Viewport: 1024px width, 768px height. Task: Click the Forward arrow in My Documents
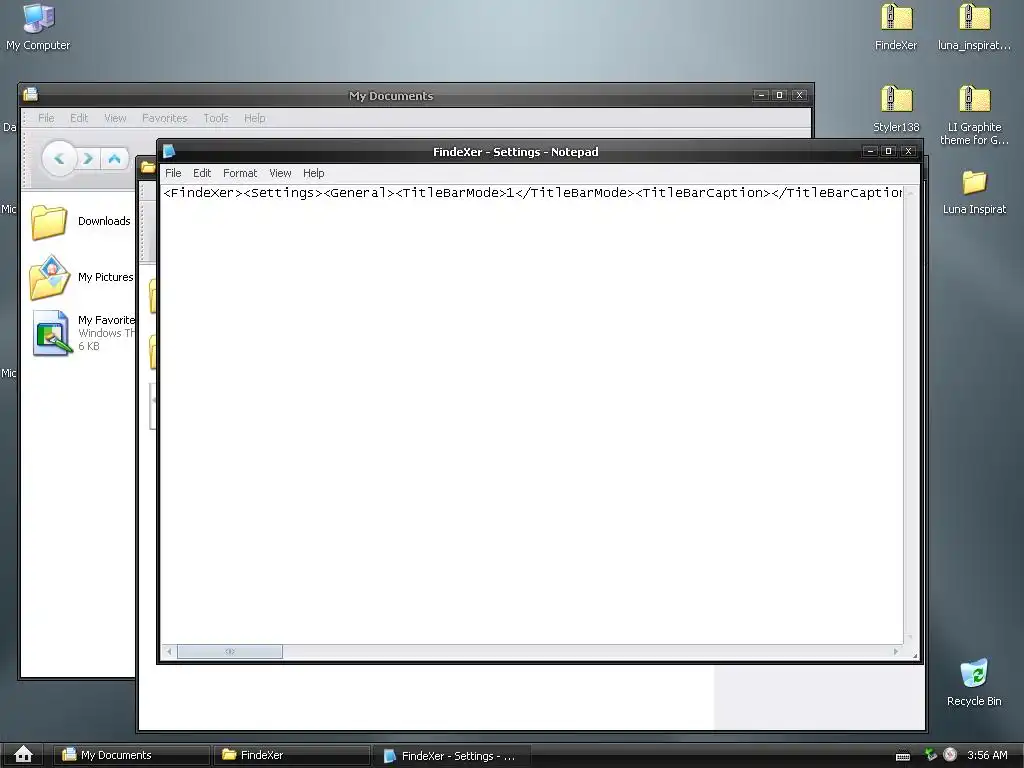pyautogui.click(x=88, y=159)
